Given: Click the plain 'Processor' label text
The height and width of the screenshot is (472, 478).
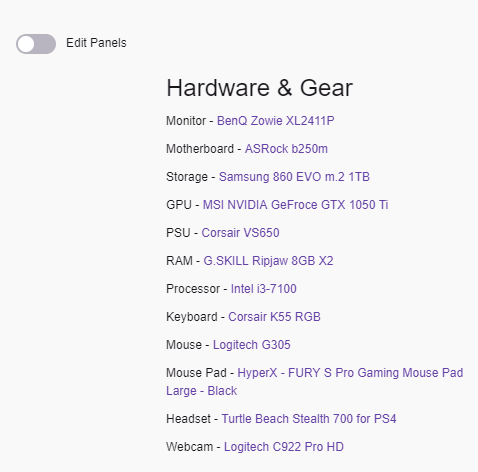Looking at the screenshot, I should (193, 289).
